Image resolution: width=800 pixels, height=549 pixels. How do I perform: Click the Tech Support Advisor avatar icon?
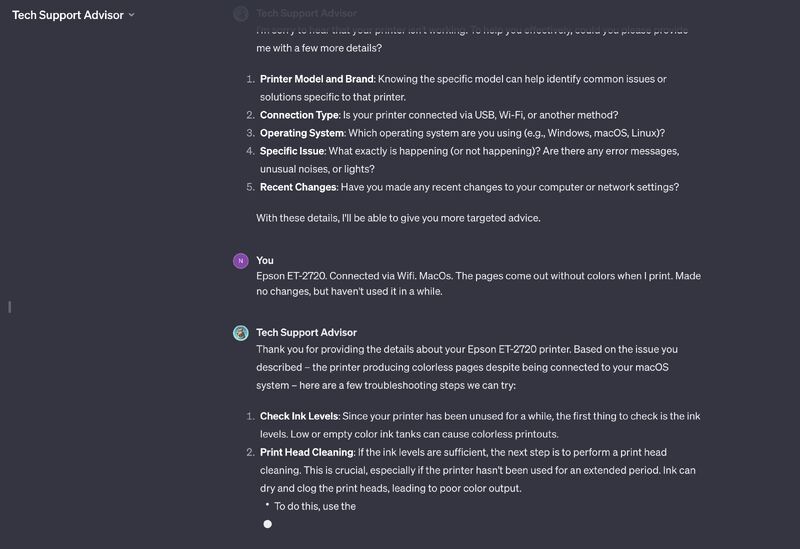[240, 333]
